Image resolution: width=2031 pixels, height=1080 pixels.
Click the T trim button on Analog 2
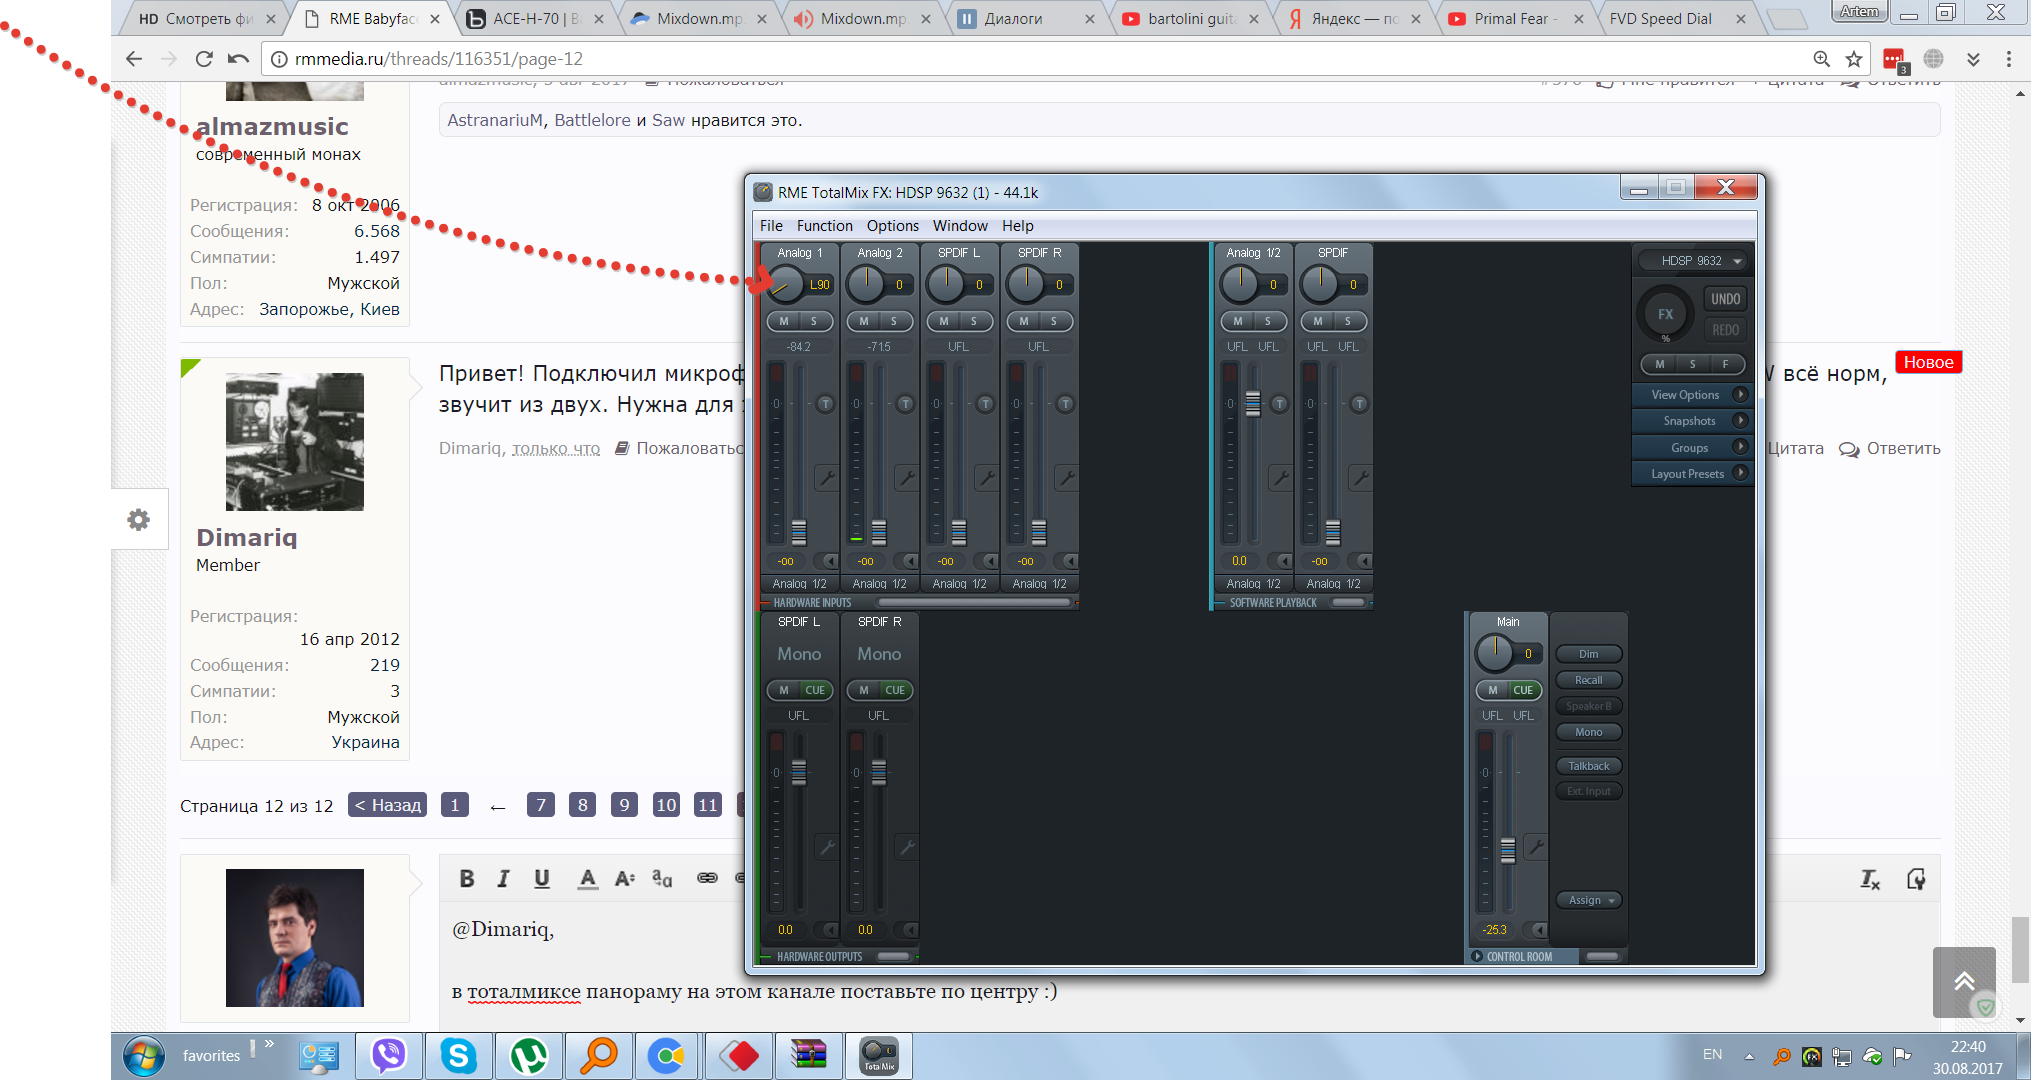tap(905, 404)
